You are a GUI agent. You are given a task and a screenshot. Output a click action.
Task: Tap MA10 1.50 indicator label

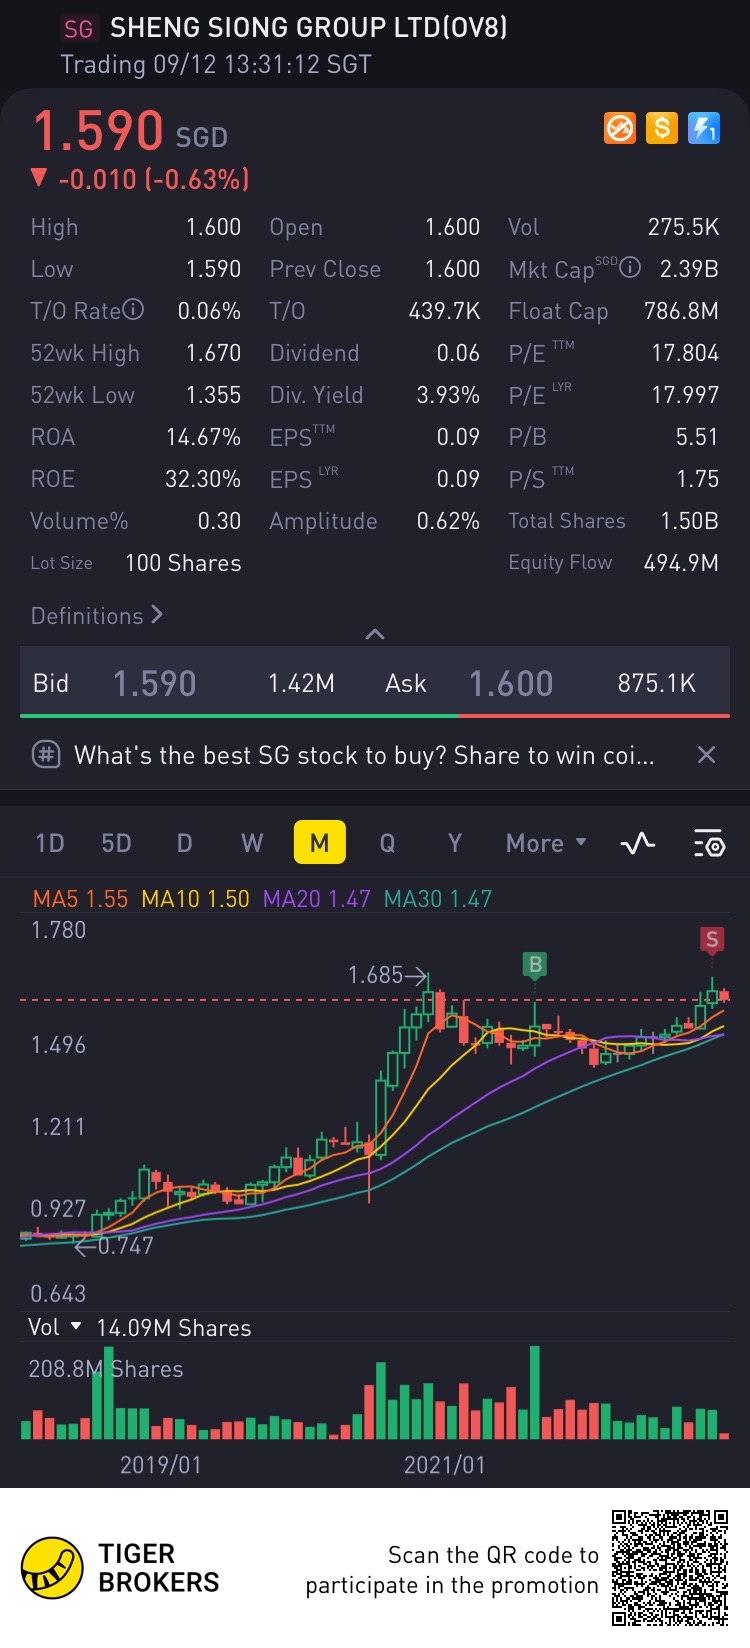pyautogui.click(x=195, y=898)
